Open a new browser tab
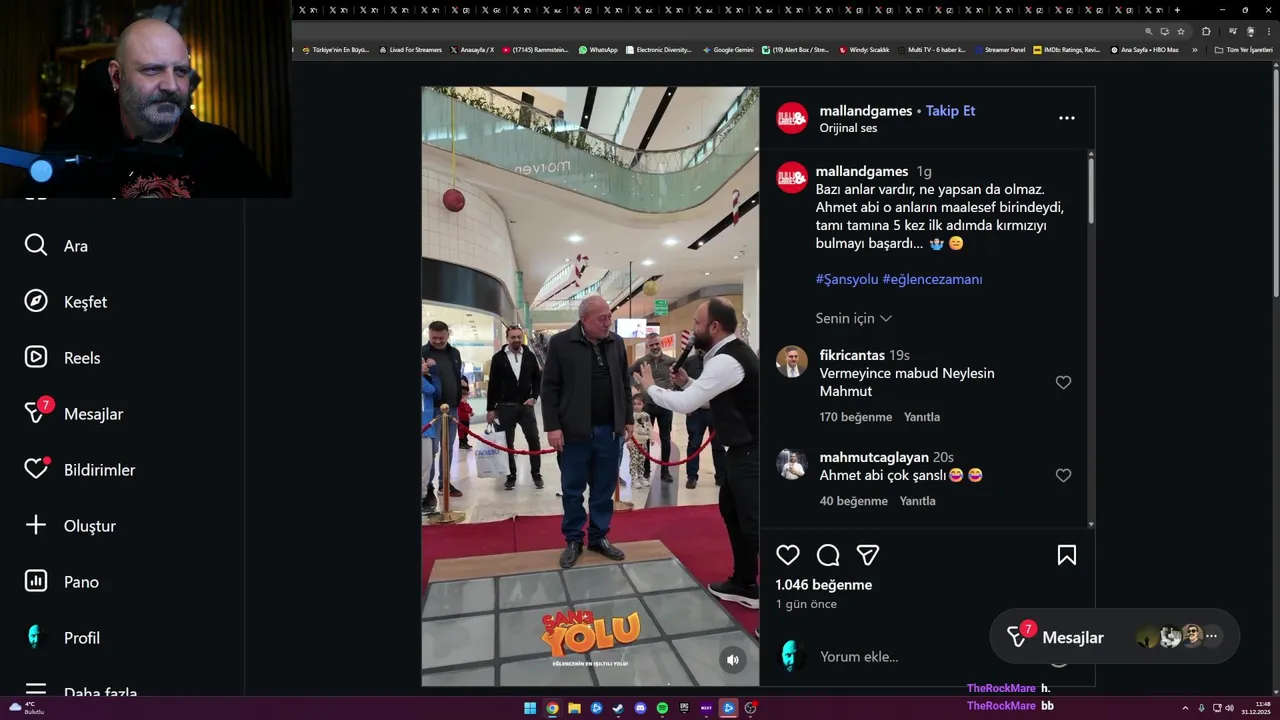The image size is (1280, 720). coord(1177,10)
